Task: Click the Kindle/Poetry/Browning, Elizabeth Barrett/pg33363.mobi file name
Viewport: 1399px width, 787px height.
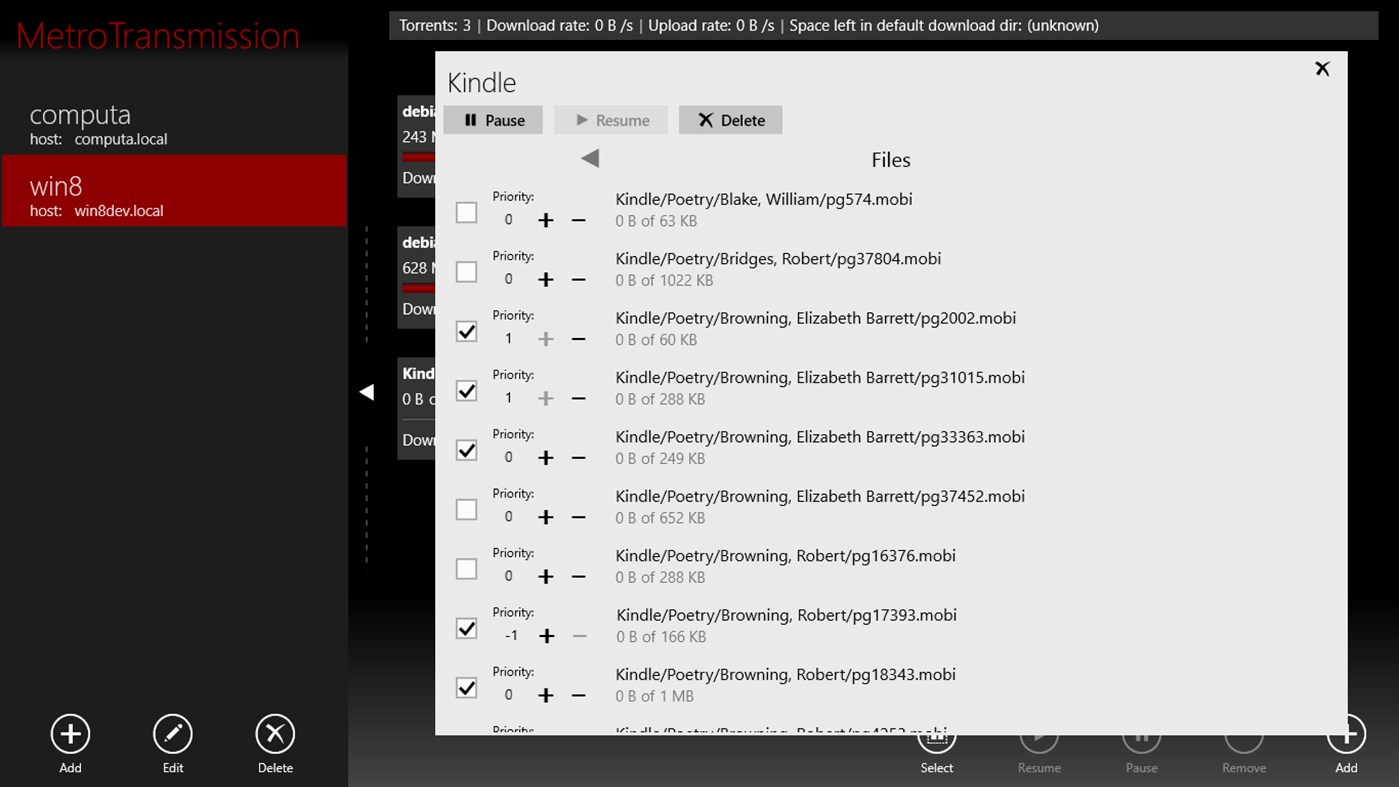Action: click(x=819, y=437)
